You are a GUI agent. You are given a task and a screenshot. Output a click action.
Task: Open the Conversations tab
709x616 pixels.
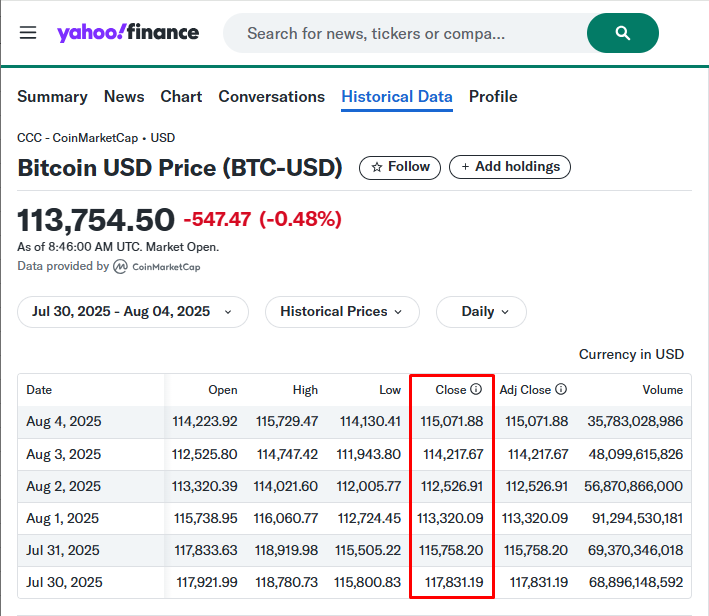pyautogui.click(x=272, y=97)
